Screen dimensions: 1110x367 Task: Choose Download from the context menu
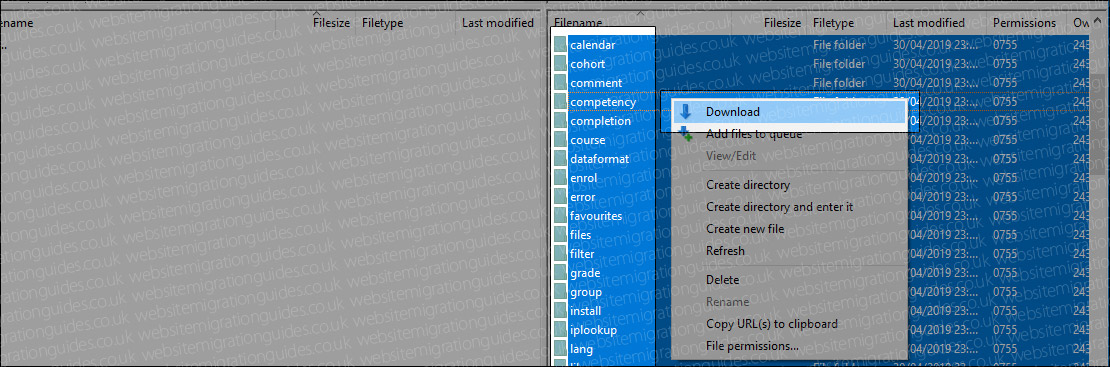click(789, 112)
